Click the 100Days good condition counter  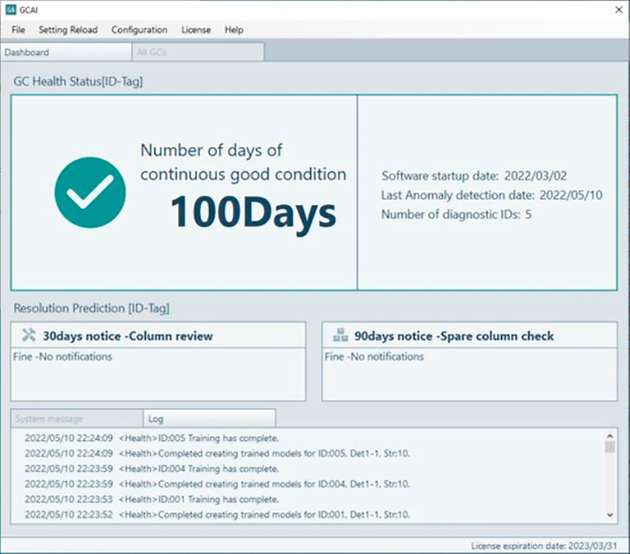pyautogui.click(x=252, y=211)
